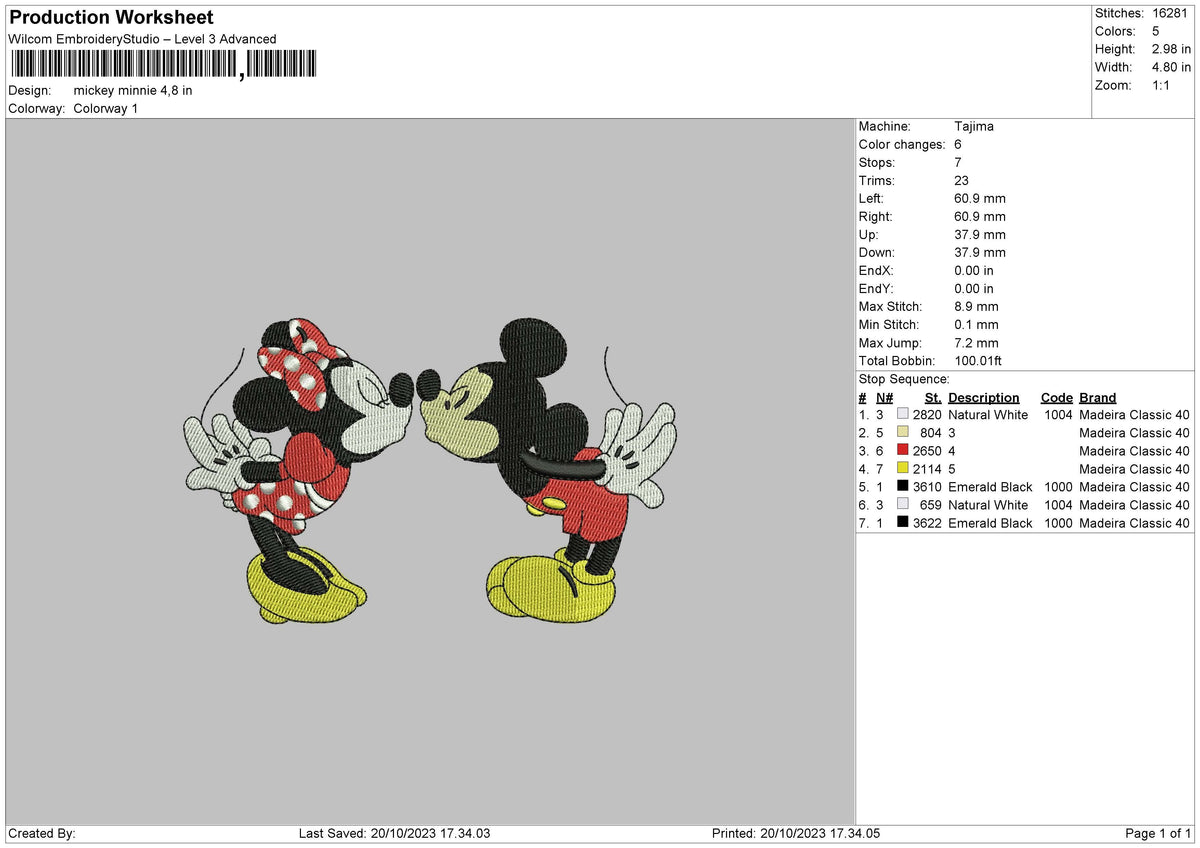Click the 'Page 1 of 1' footer text
The height and width of the screenshot is (848, 1200).
tap(1159, 834)
